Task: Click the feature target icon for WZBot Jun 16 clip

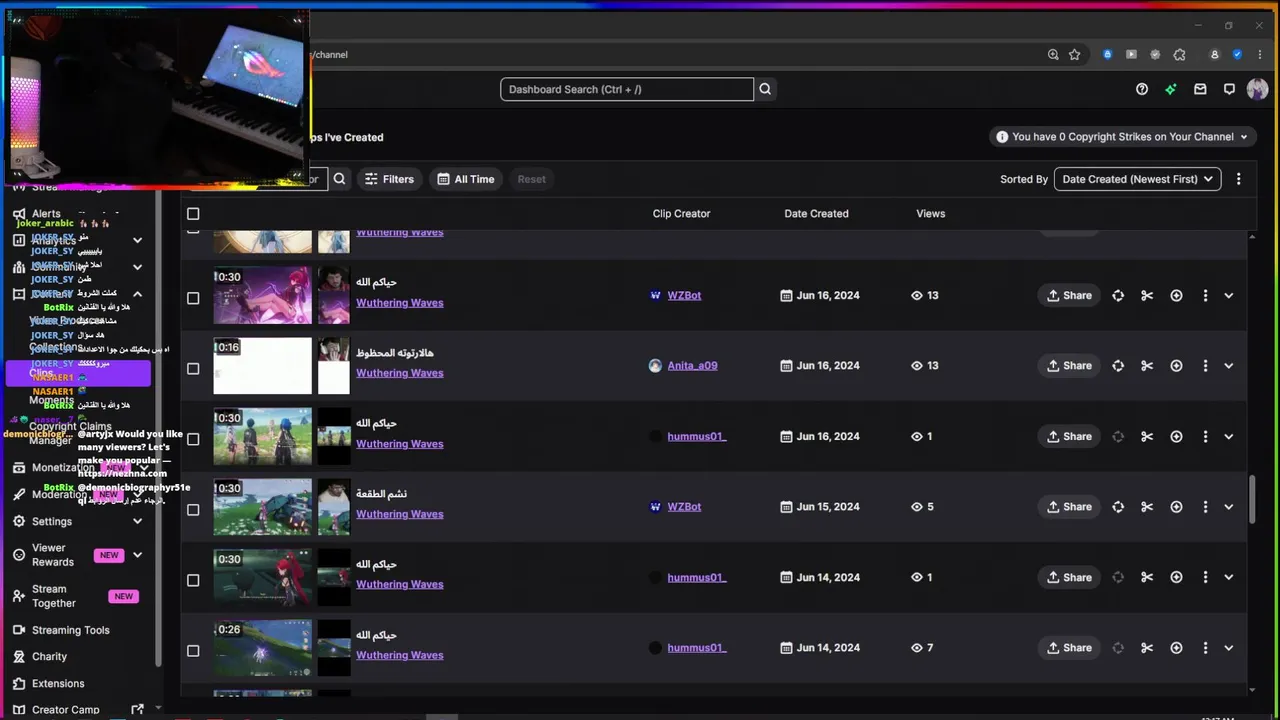Action: (x=1118, y=295)
